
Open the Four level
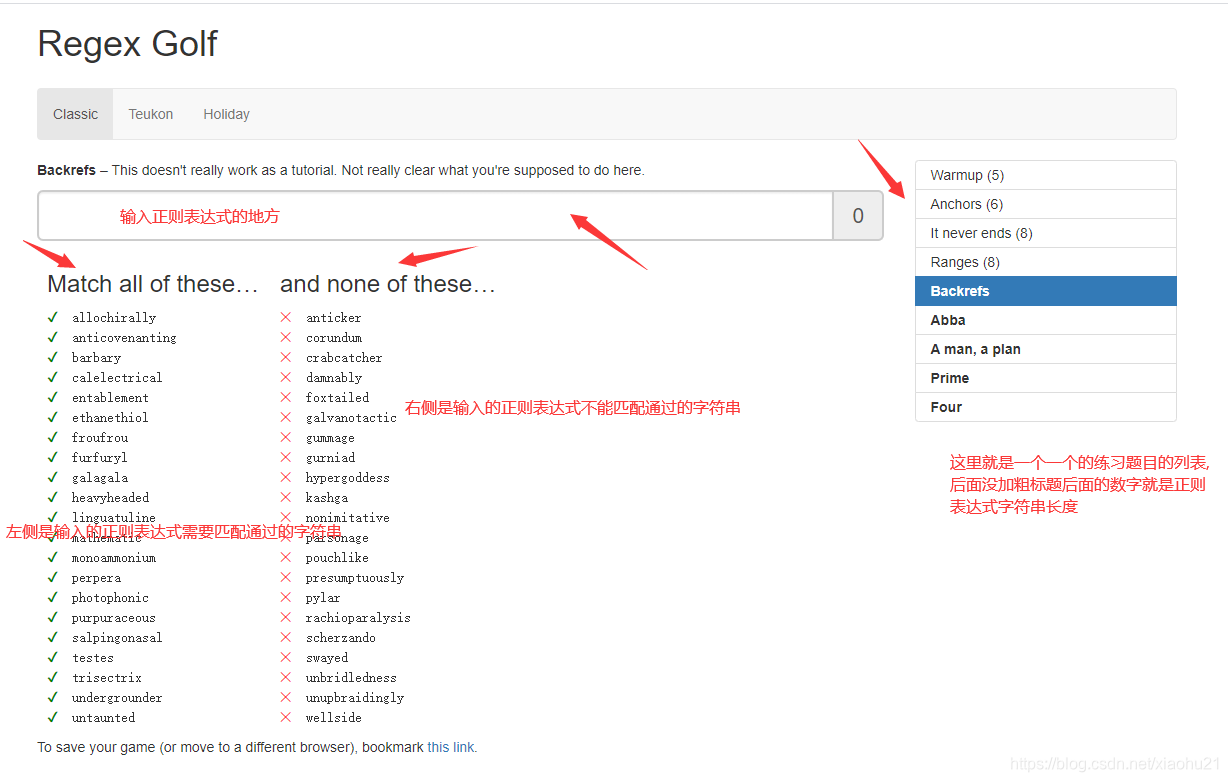1045,407
